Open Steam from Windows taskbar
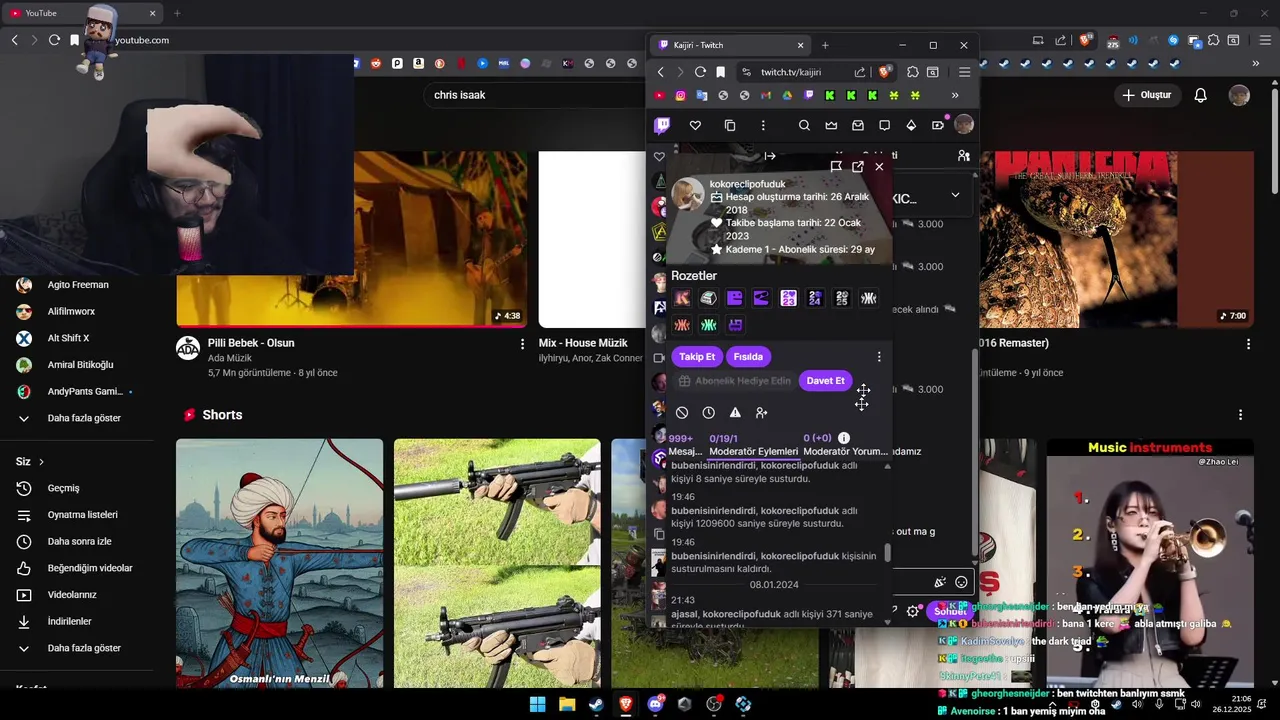1280x720 pixels. [x=596, y=704]
